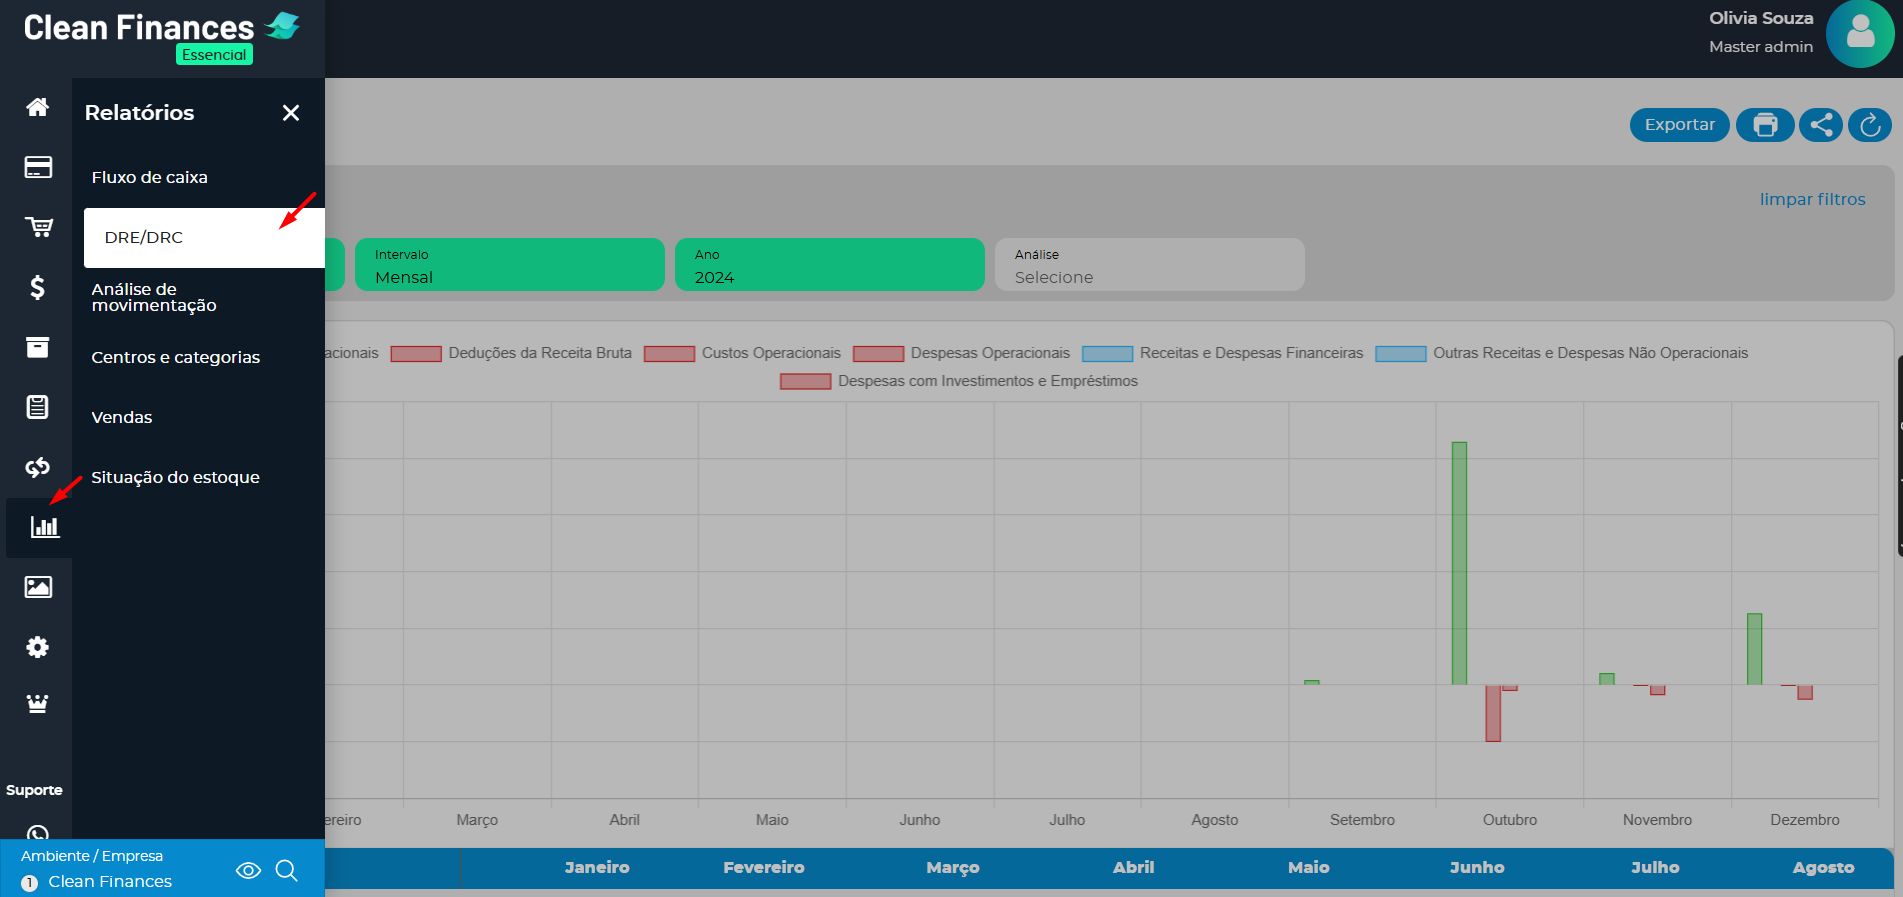1903x897 pixels.
Task: Open the home dashboard icon
Action: click(37, 107)
